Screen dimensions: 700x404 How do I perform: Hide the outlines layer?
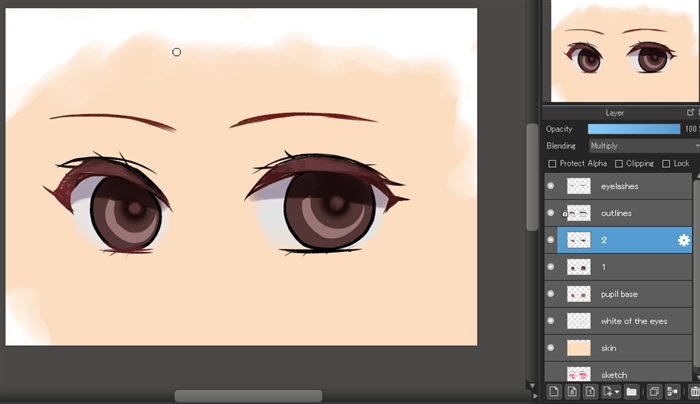[x=551, y=213]
